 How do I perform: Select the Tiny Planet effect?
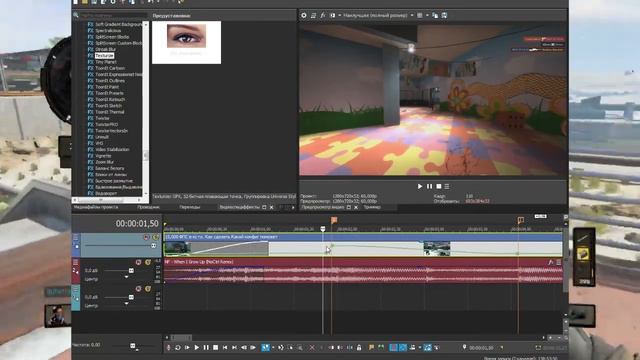pyautogui.click(x=105, y=62)
